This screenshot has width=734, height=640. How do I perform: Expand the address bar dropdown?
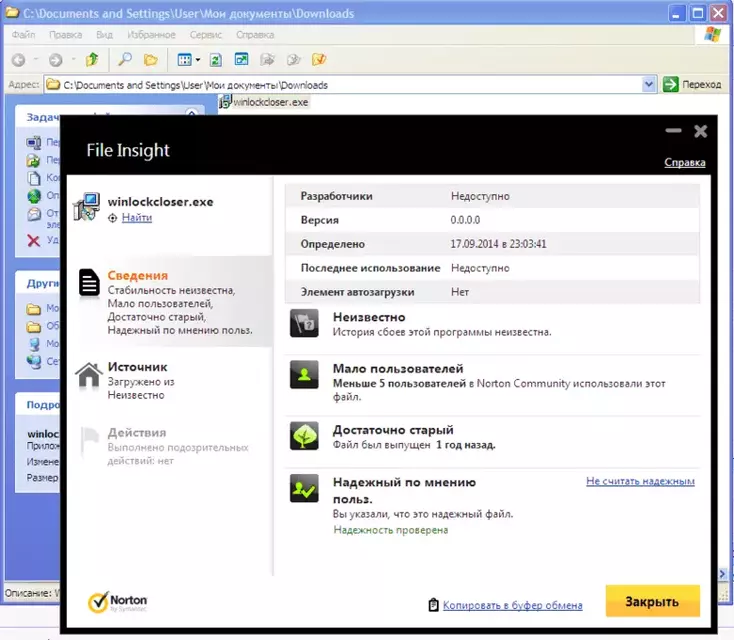pyautogui.click(x=649, y=84)
